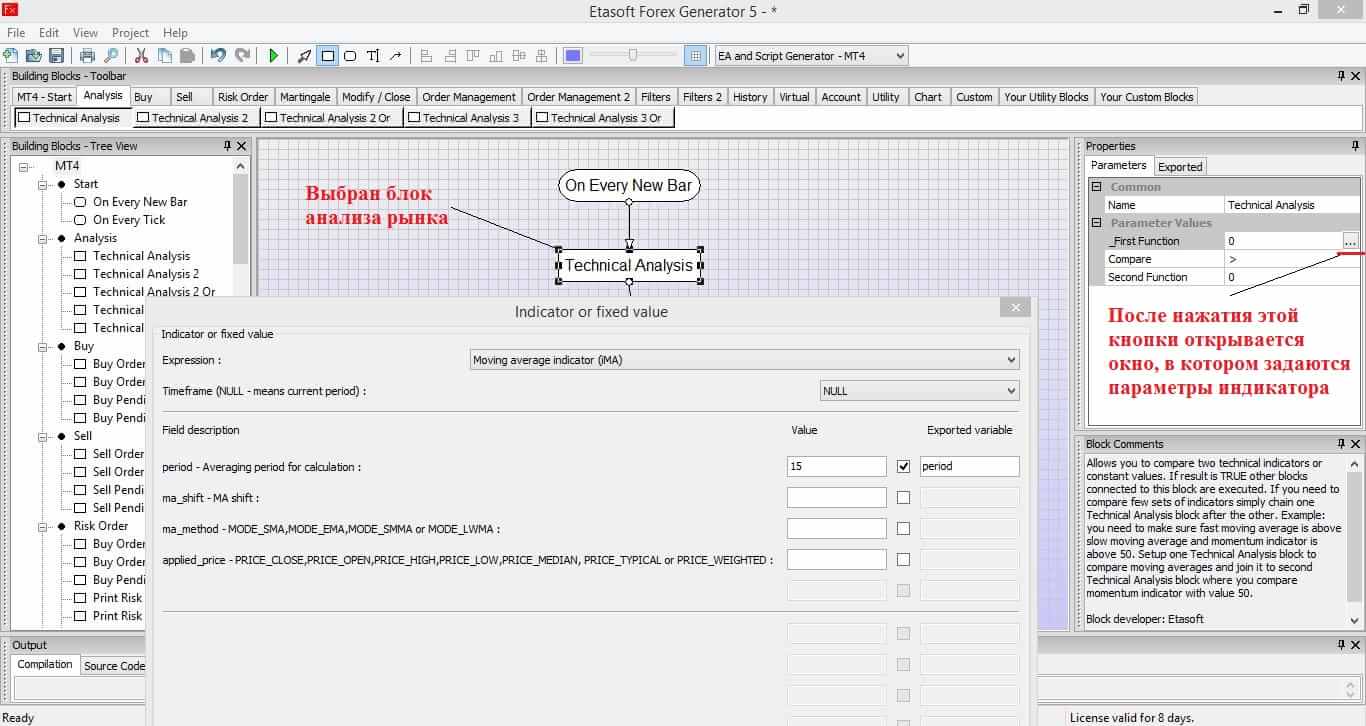Collapse the Buy tree node
The height and width of the screenshot is (726, 1366).
point(43,346)
